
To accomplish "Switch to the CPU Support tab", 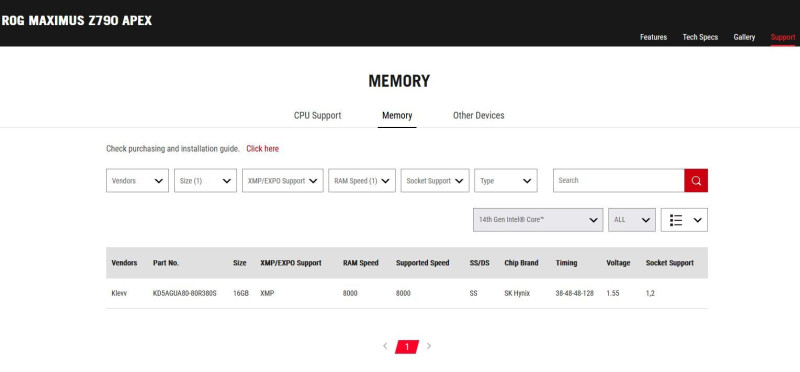I will 317,115.
